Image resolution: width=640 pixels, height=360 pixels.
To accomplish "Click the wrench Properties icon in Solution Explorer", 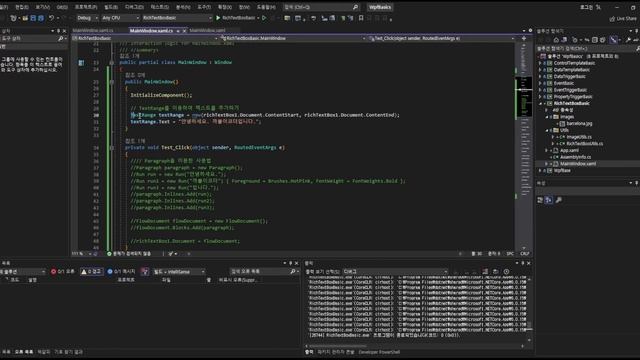I will coord(628,40).
